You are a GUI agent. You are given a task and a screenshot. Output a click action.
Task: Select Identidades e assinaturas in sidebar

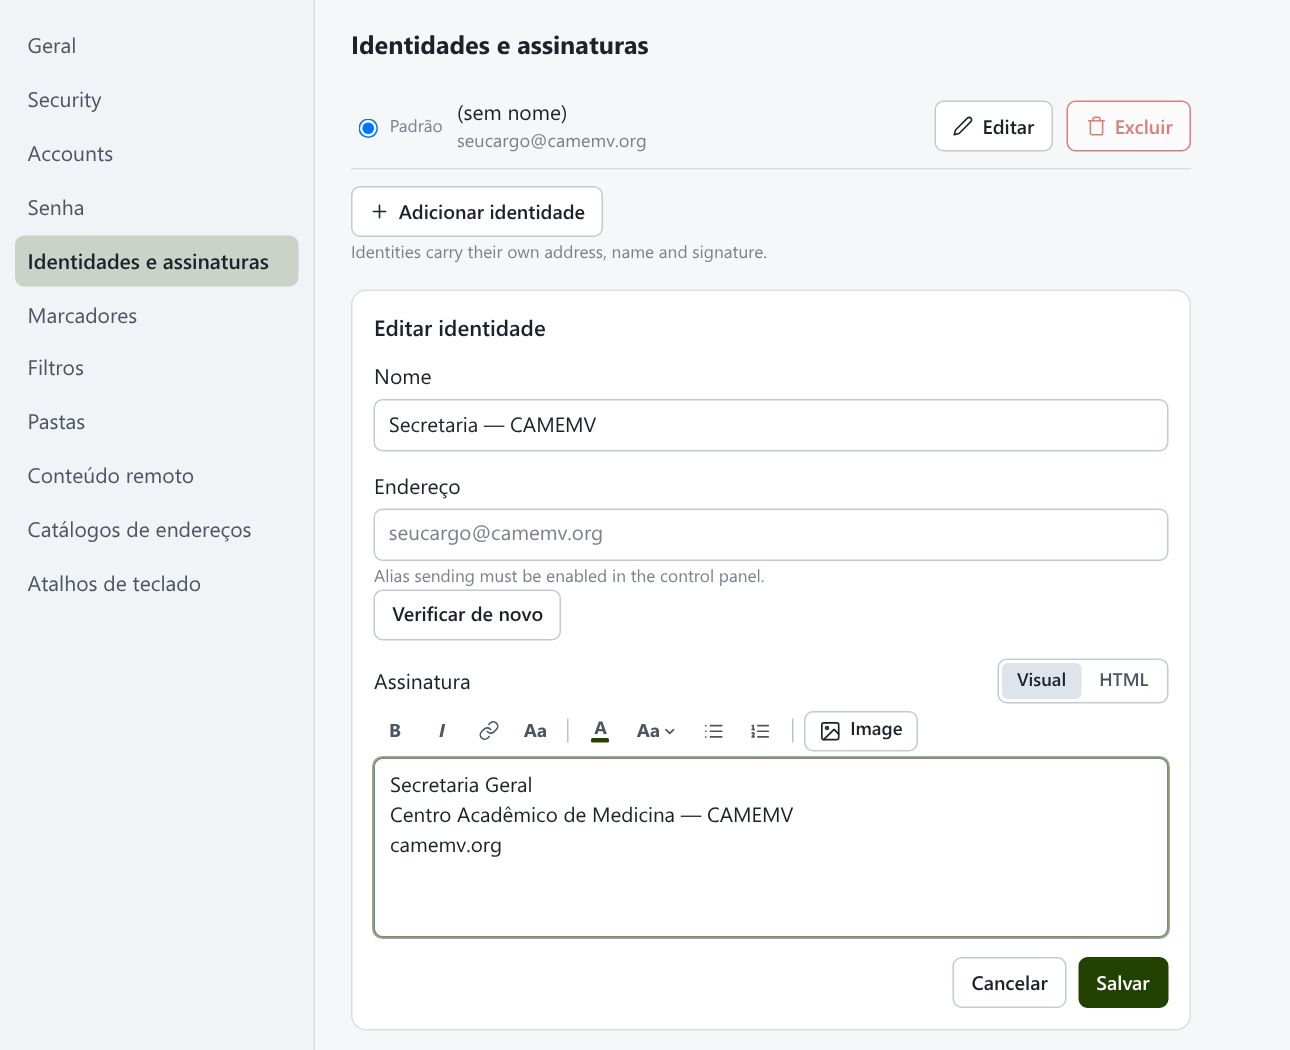coord(157,261)
